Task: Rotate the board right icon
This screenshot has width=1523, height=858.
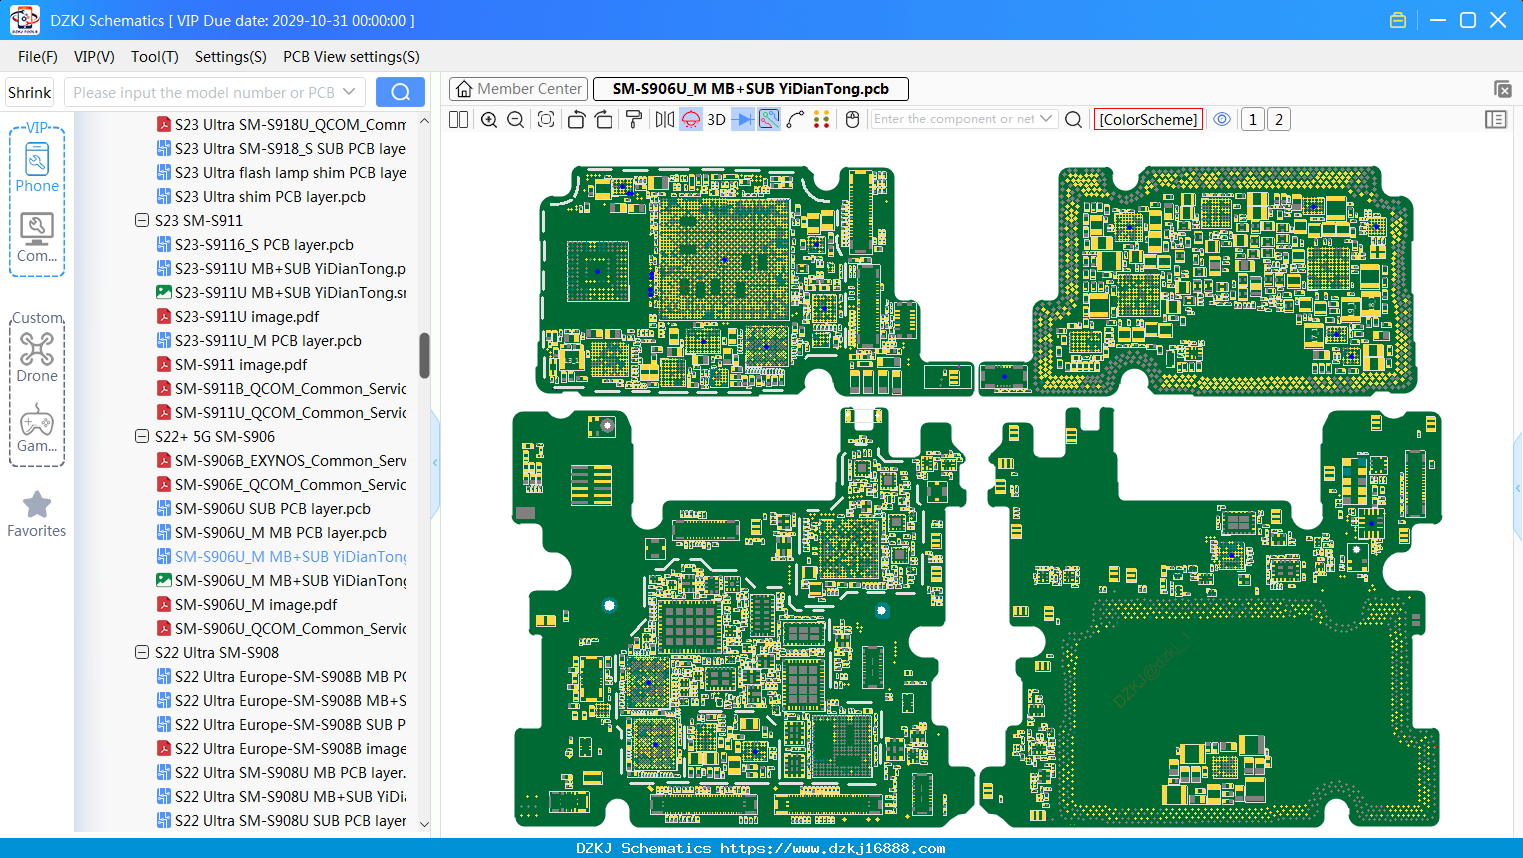Action: (x=604, y=119)
